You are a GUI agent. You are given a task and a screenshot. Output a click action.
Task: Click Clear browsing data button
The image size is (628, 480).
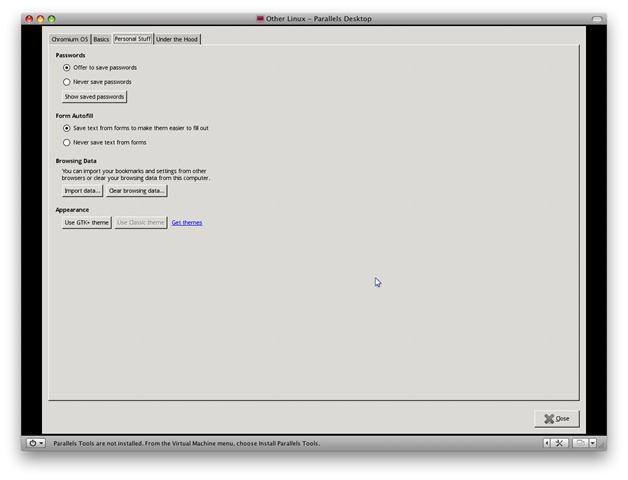pyautogui.click(x=136, y=191)
